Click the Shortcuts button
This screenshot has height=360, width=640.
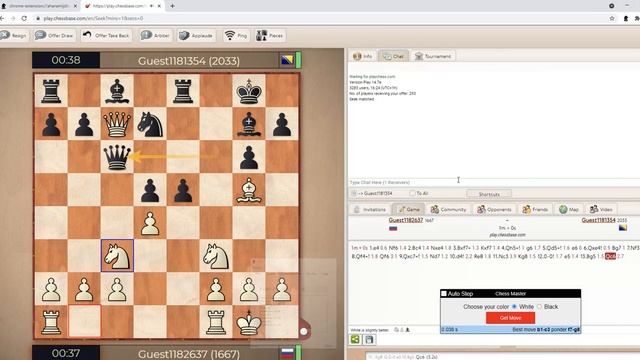pyautogui.click(x=489, y=194)
